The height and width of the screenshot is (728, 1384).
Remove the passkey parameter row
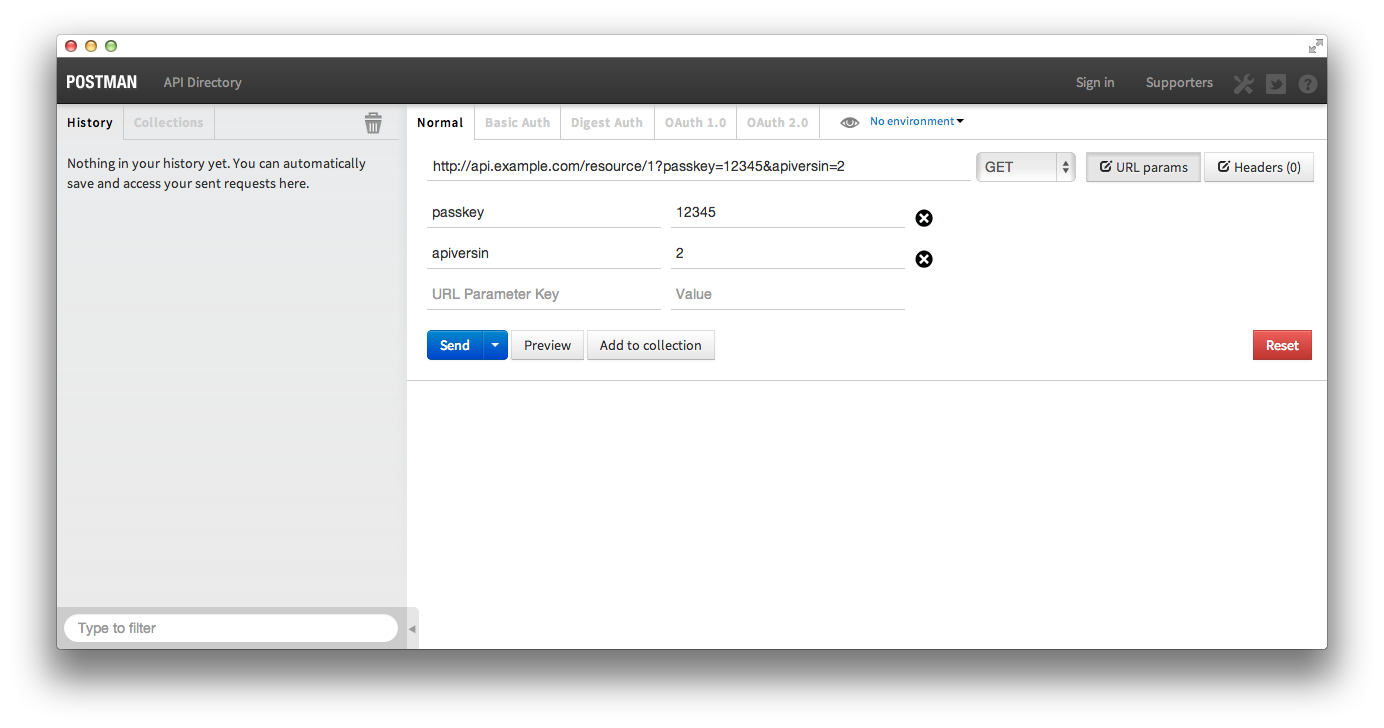(924, 218)
